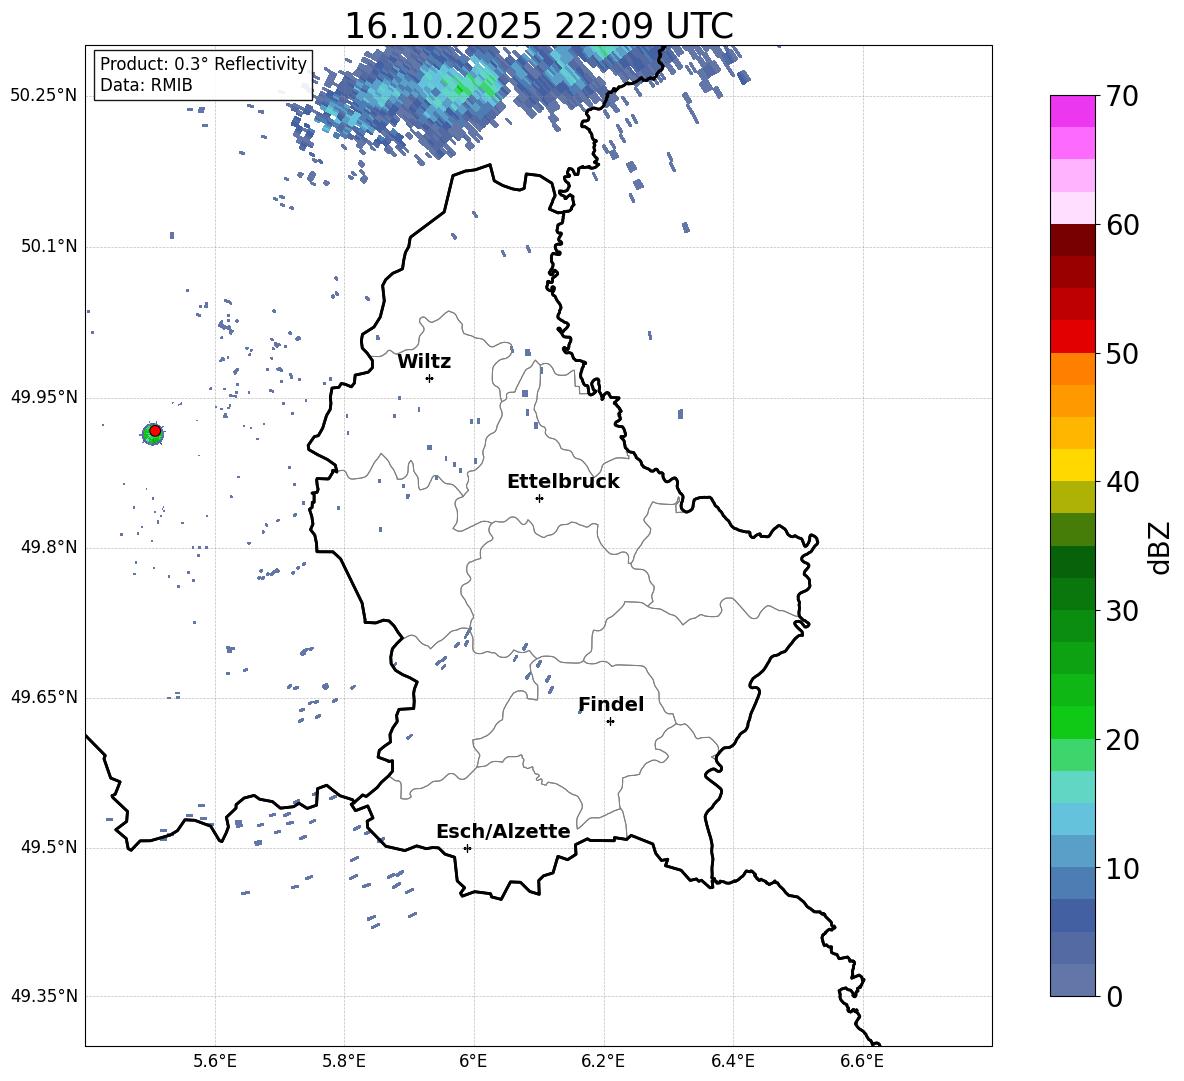
Task: Click the 40 colorbar tick value
Action: click(x=1122, y=482)
